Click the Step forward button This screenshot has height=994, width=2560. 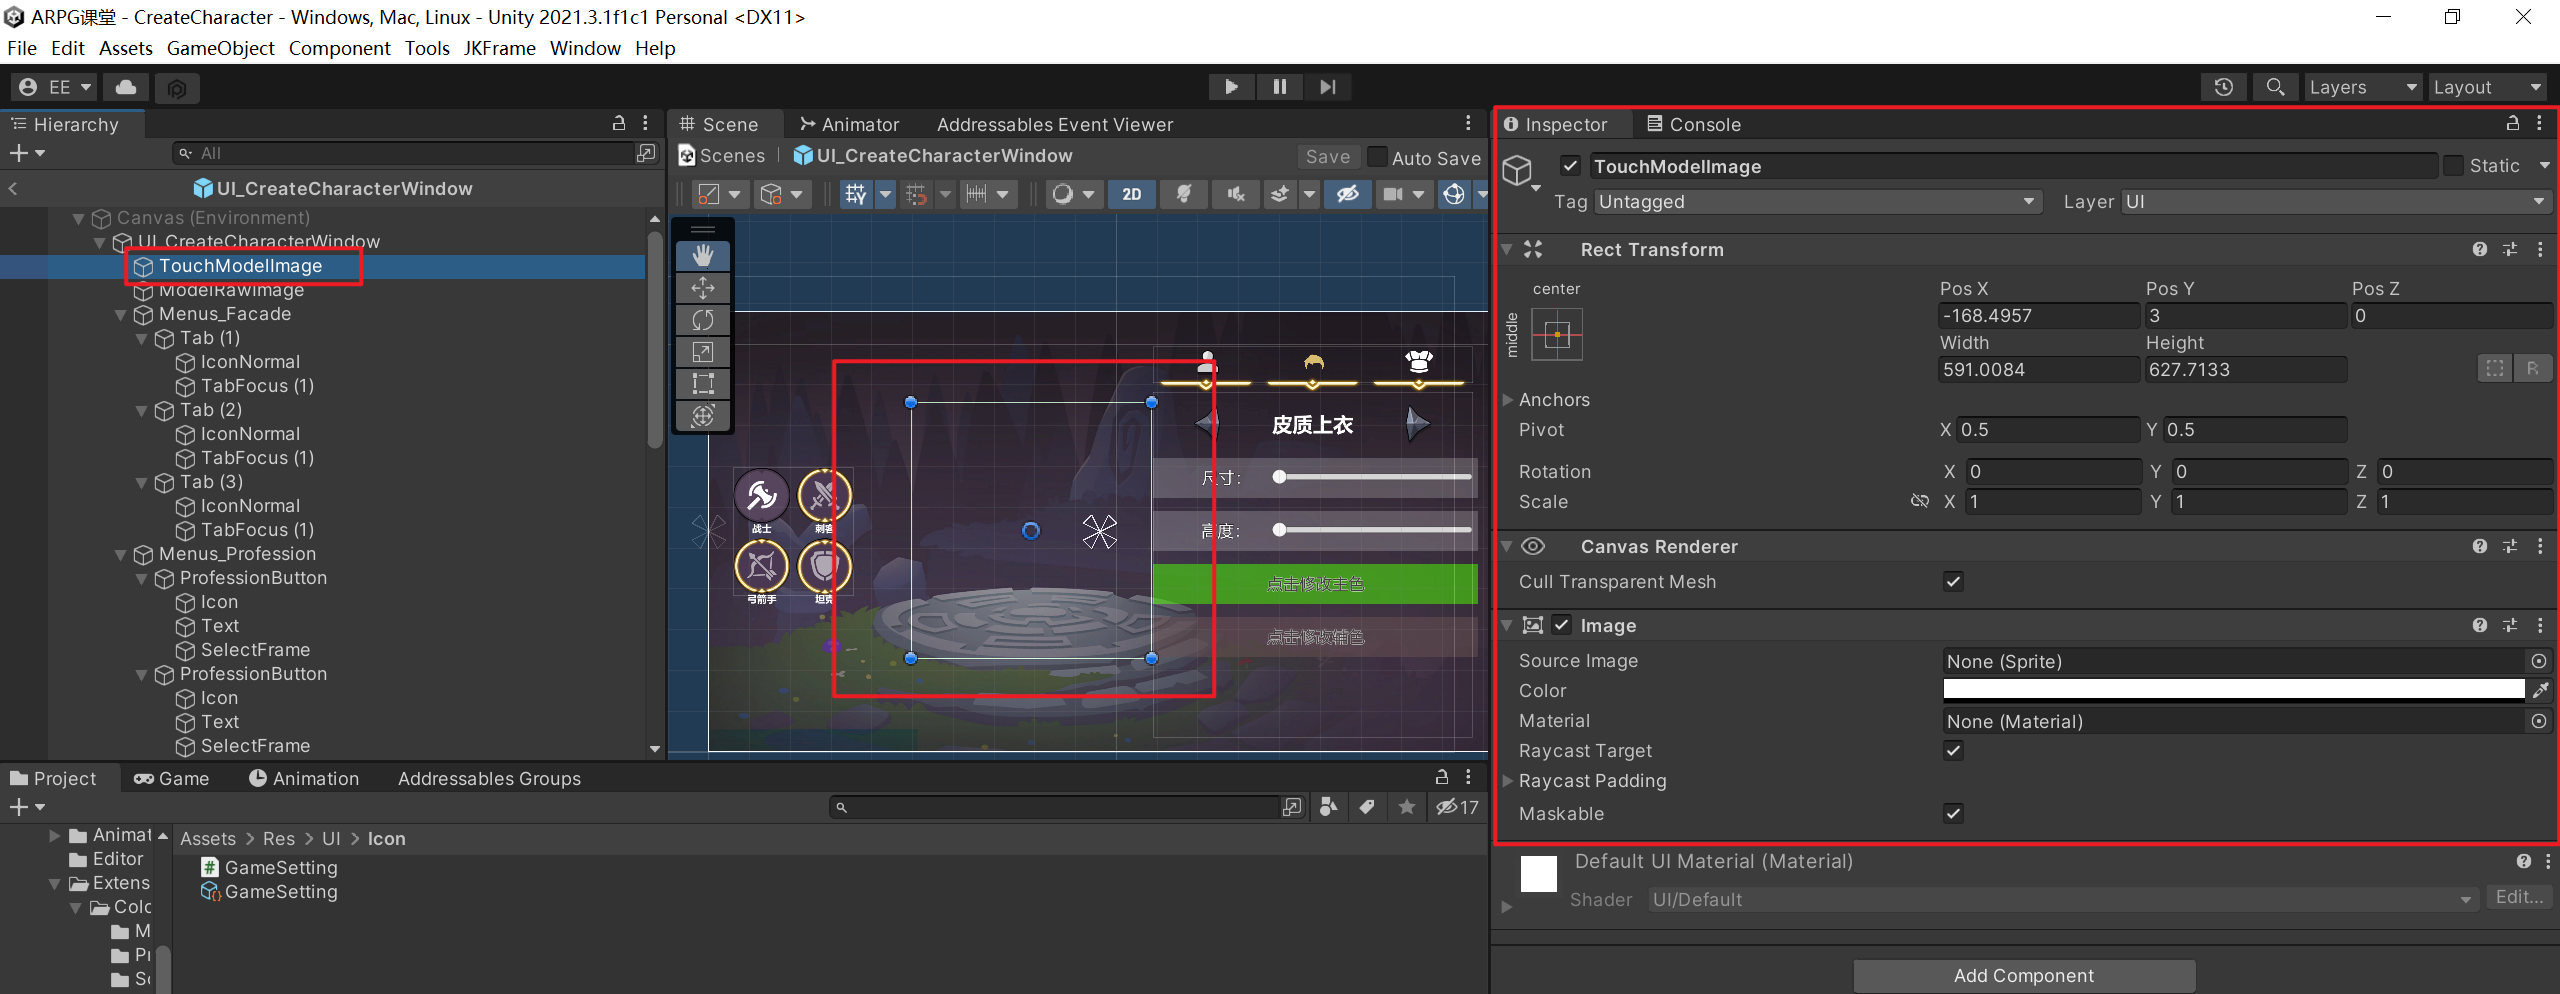coord(1327,87)
